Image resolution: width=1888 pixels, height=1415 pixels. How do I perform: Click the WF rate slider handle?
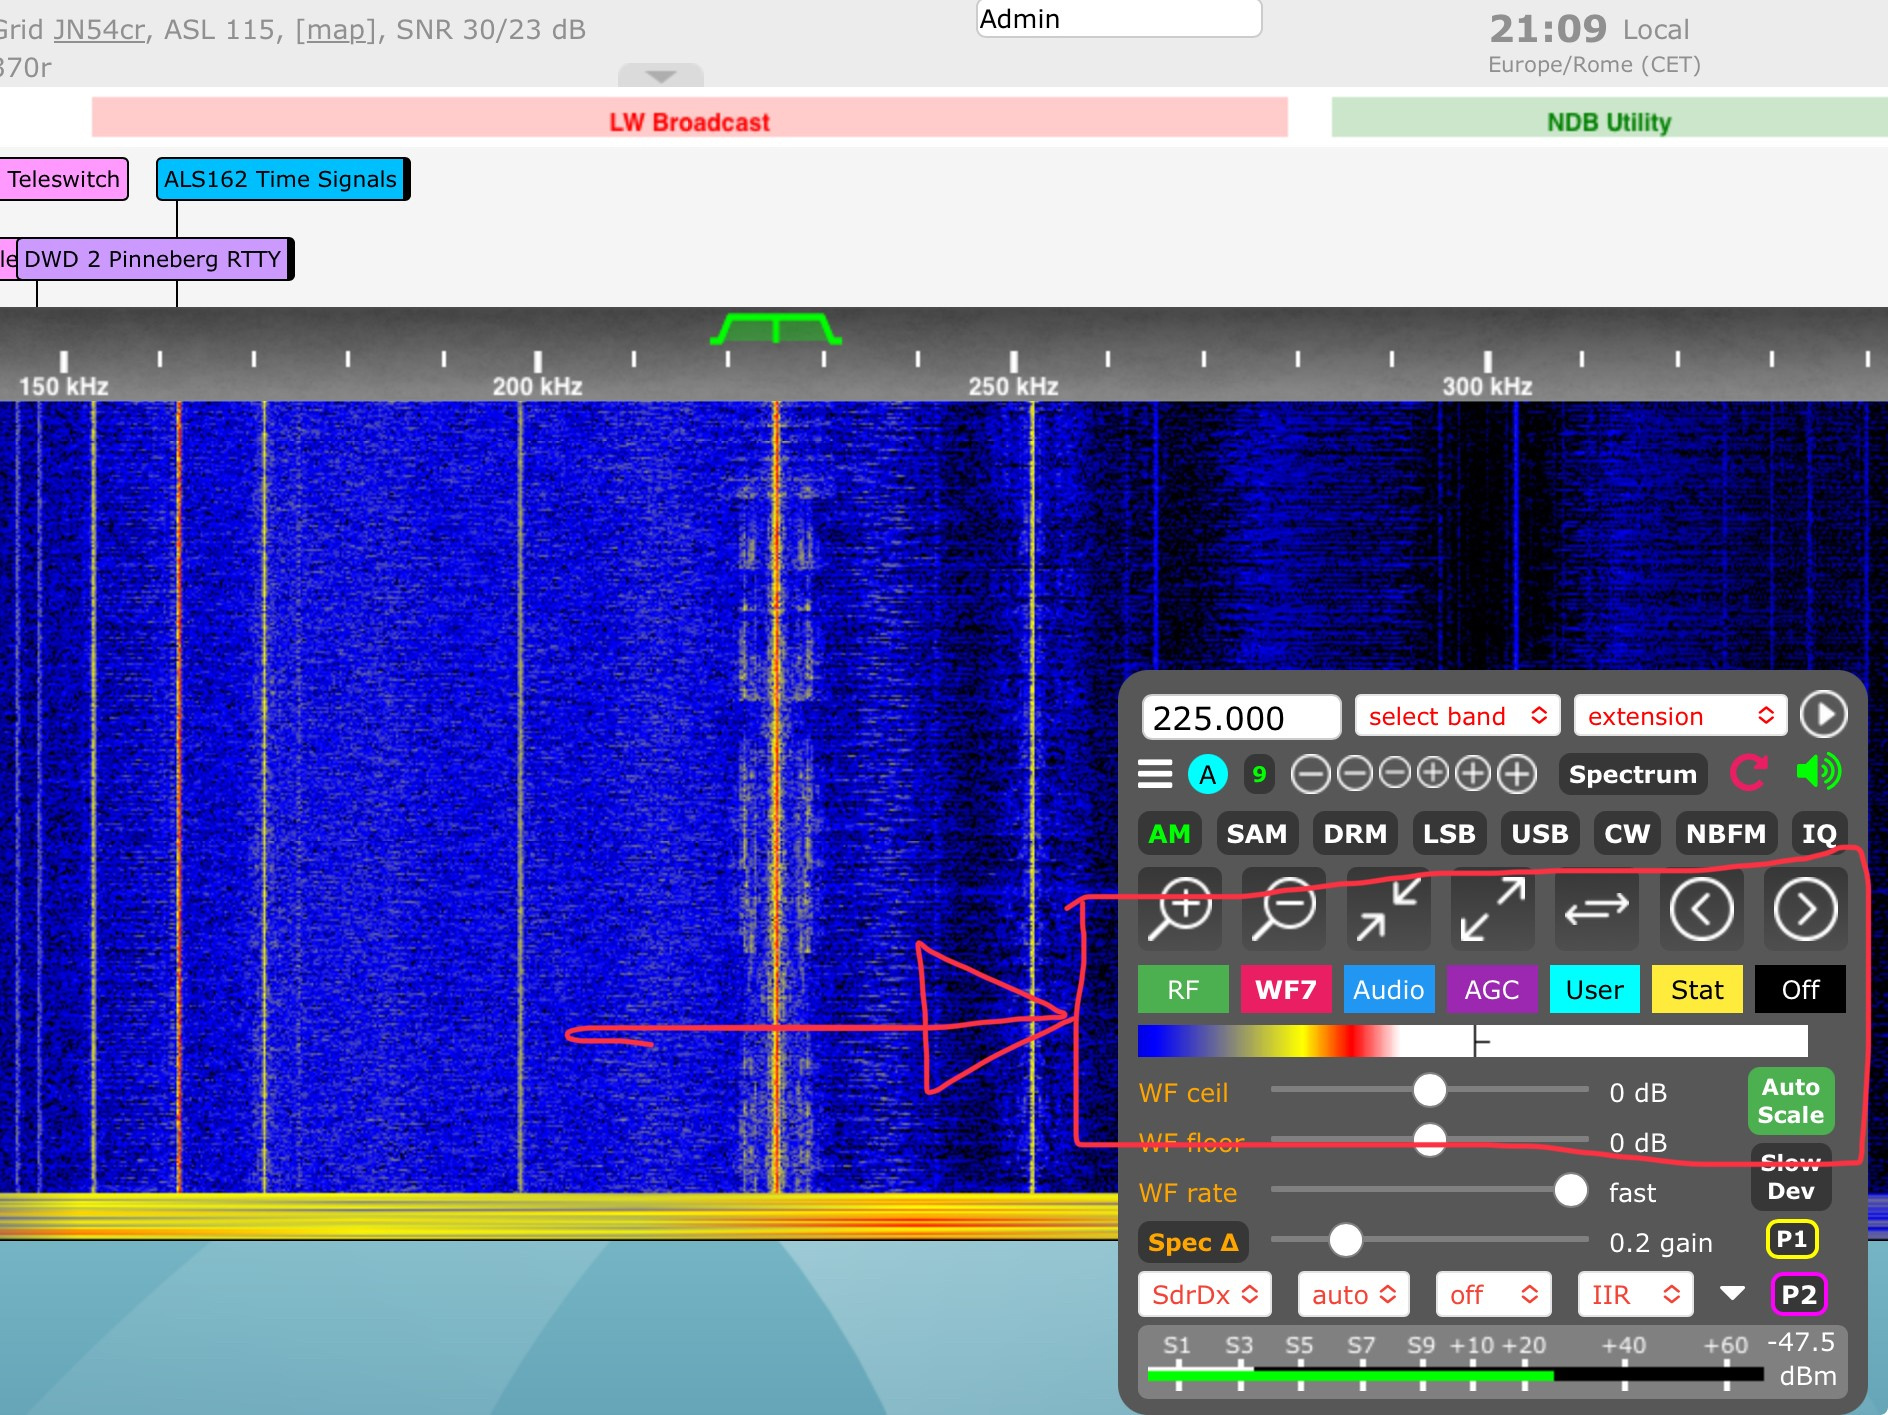click(1571, 1190)
